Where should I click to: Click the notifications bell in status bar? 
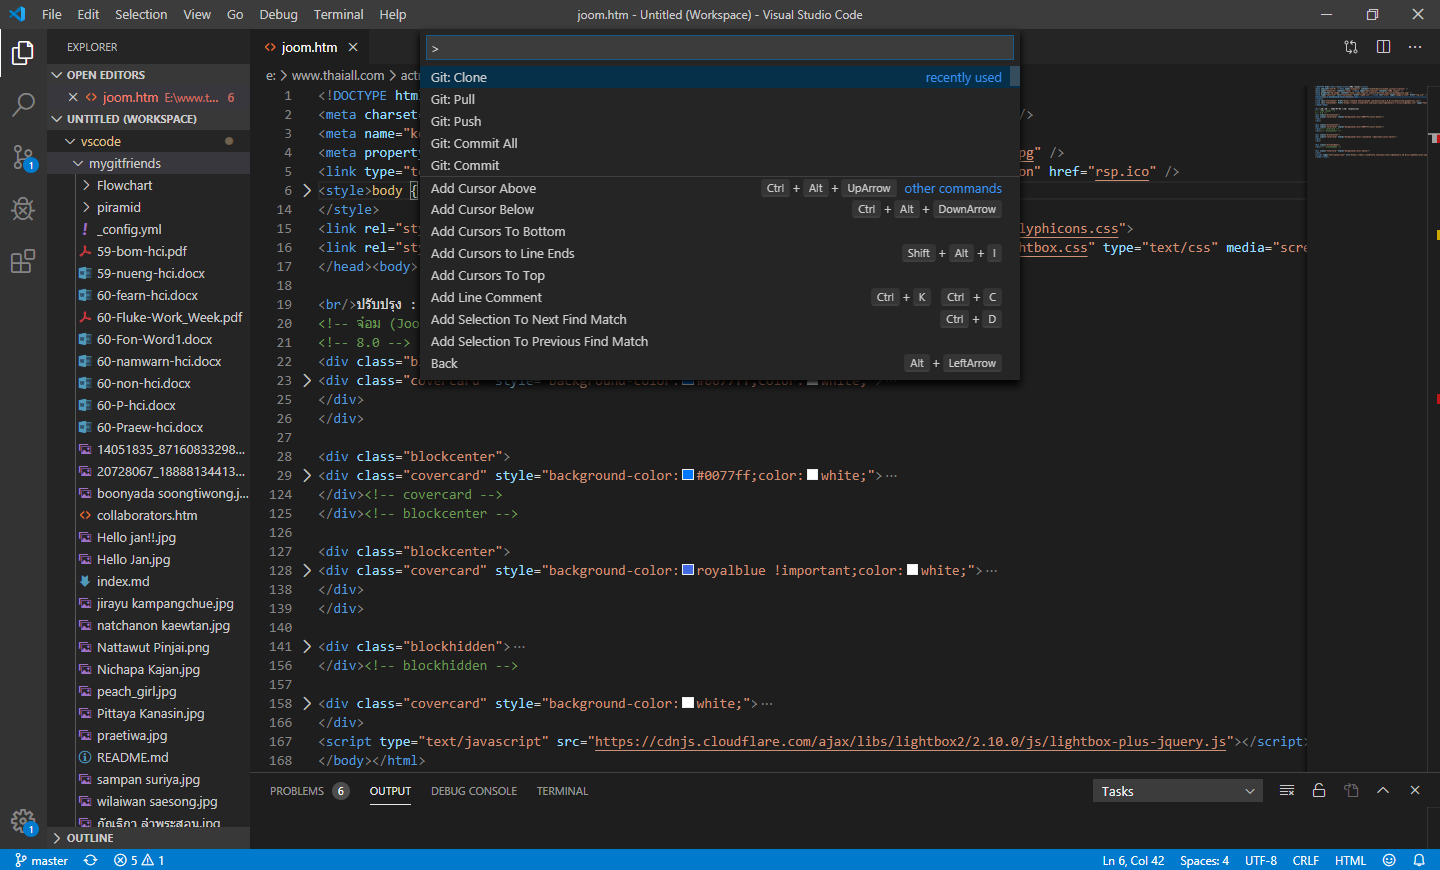tap(1418, 860)
